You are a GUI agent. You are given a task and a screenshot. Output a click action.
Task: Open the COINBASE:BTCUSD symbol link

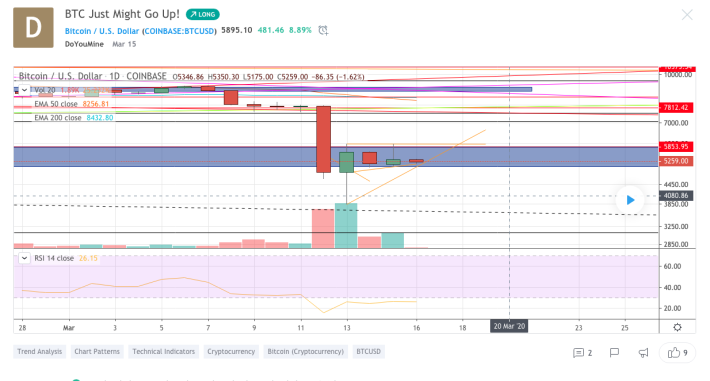[x=179, y=31]
